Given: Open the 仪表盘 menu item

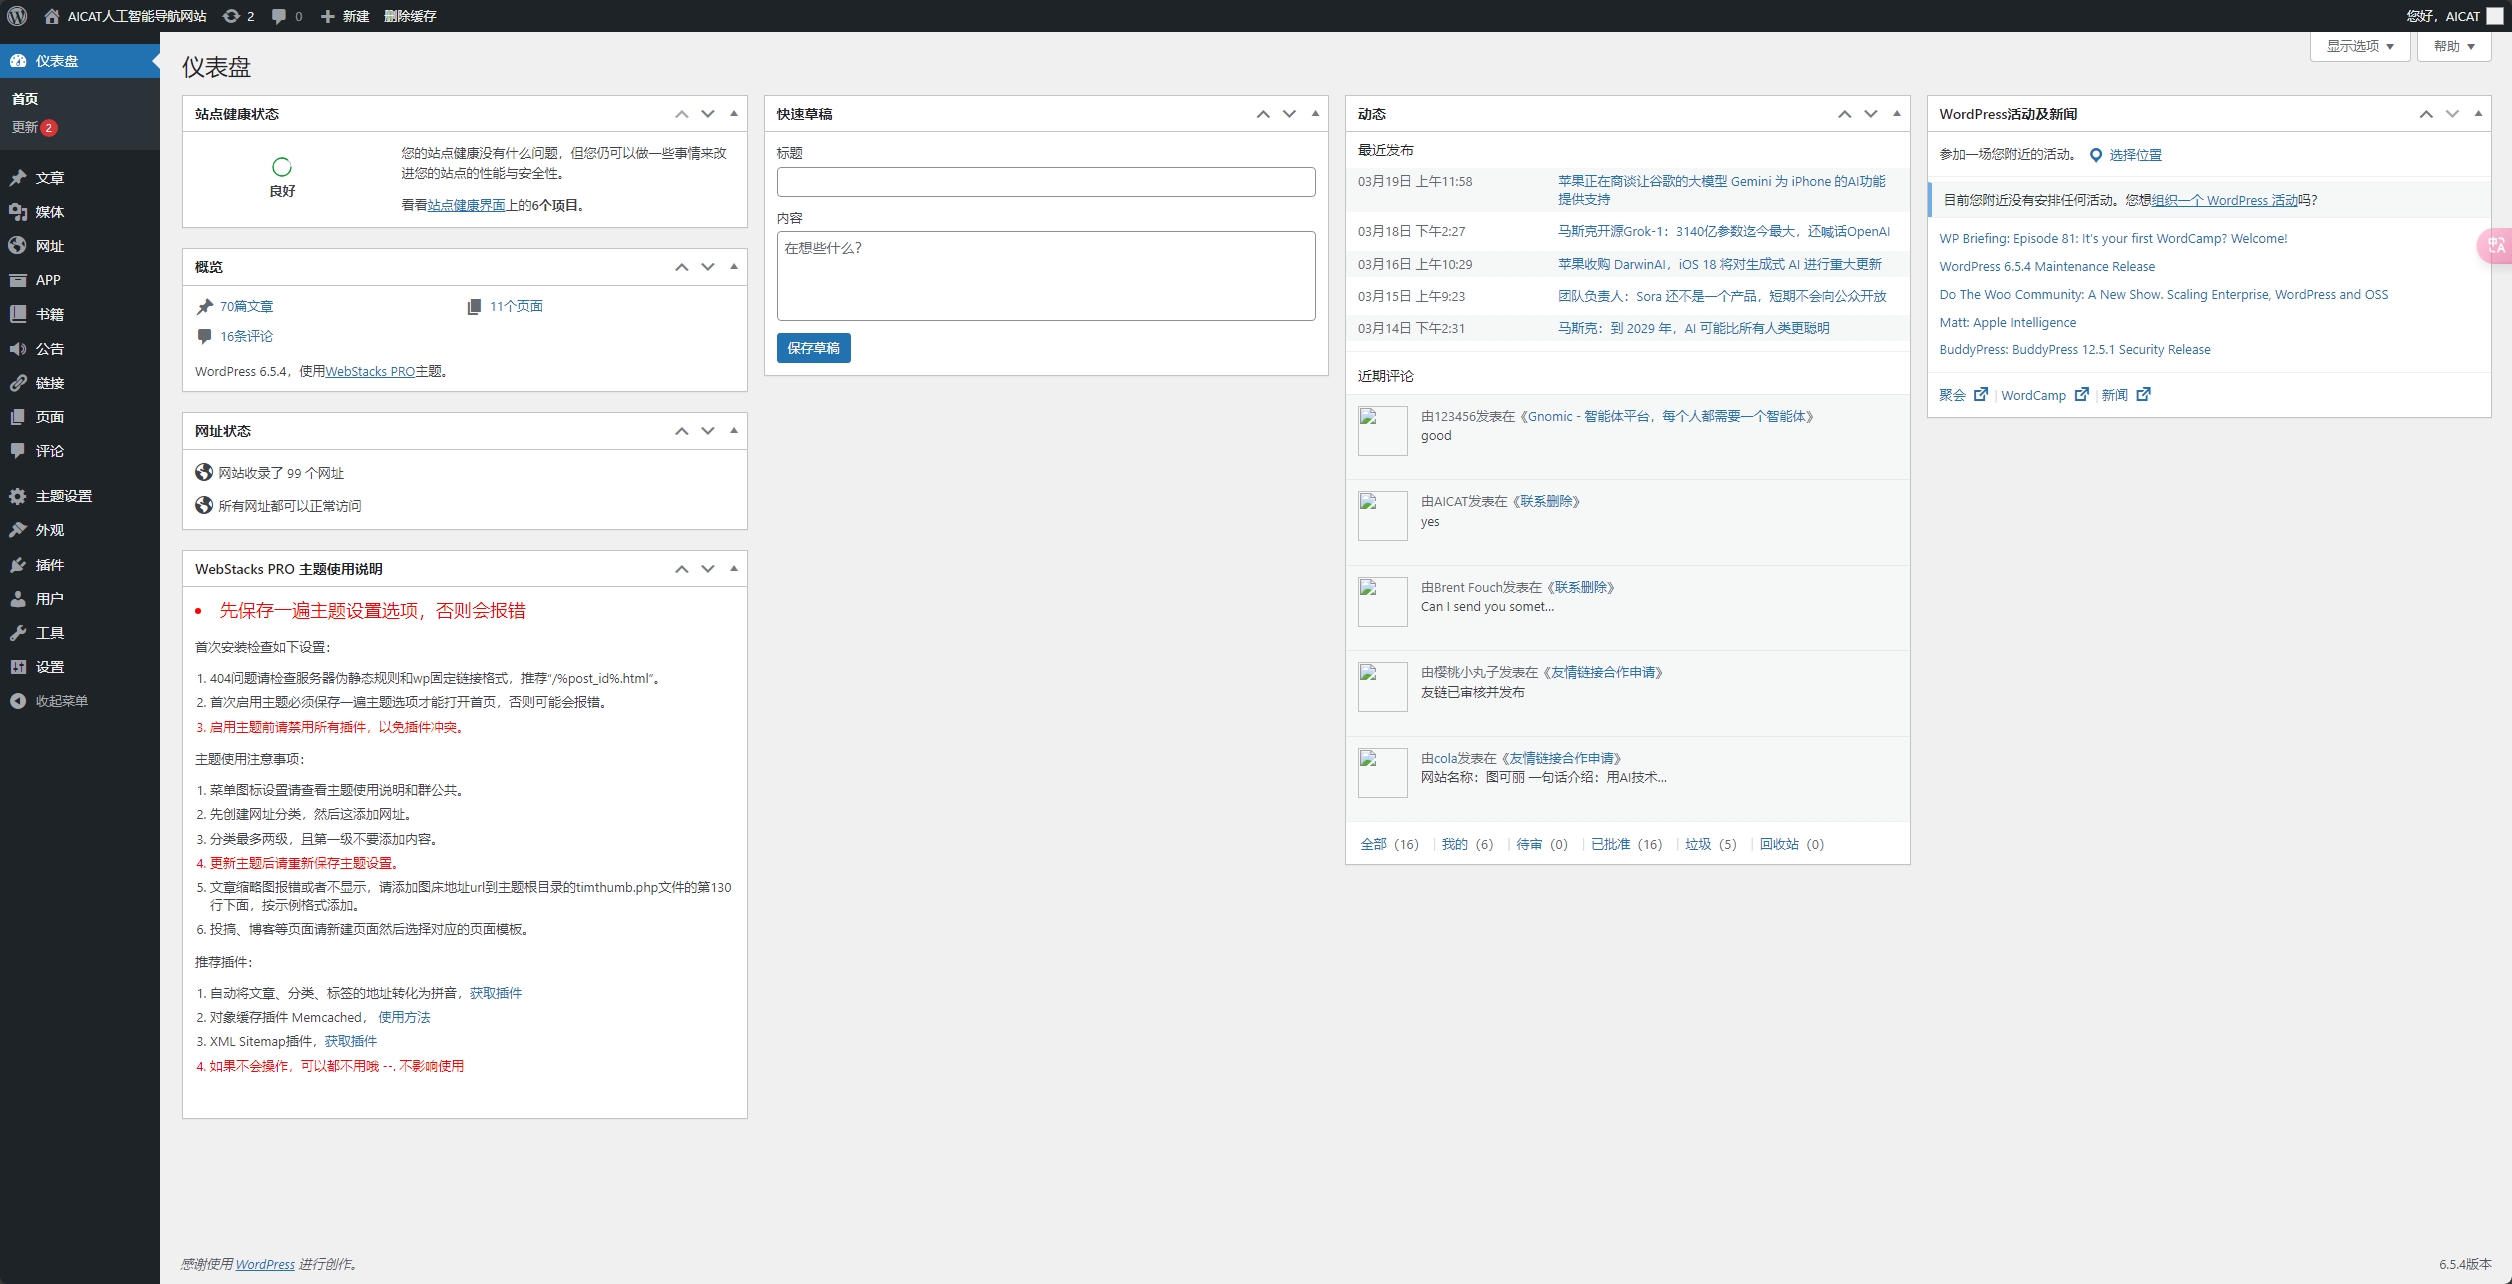Looking at the screenshot, I should [x=80, y=61].
